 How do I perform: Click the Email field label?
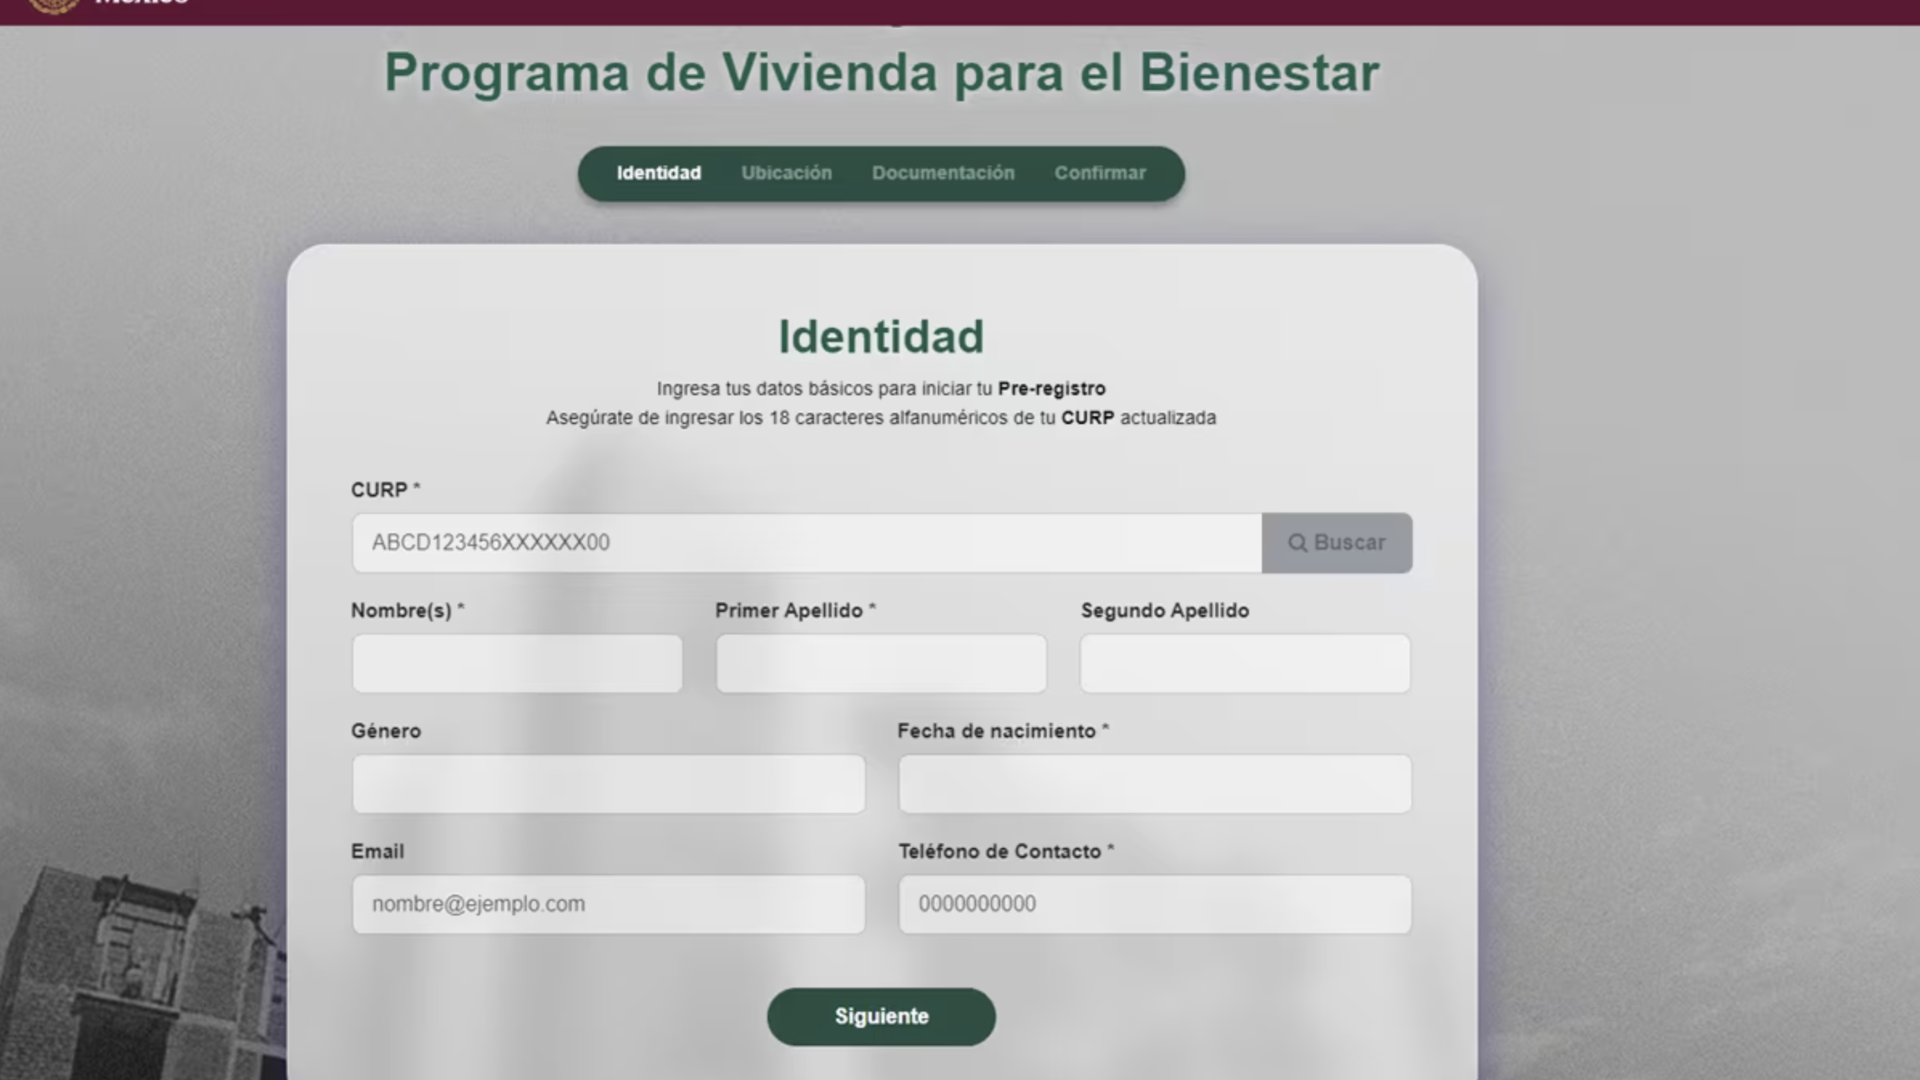[x=377, y=851]
